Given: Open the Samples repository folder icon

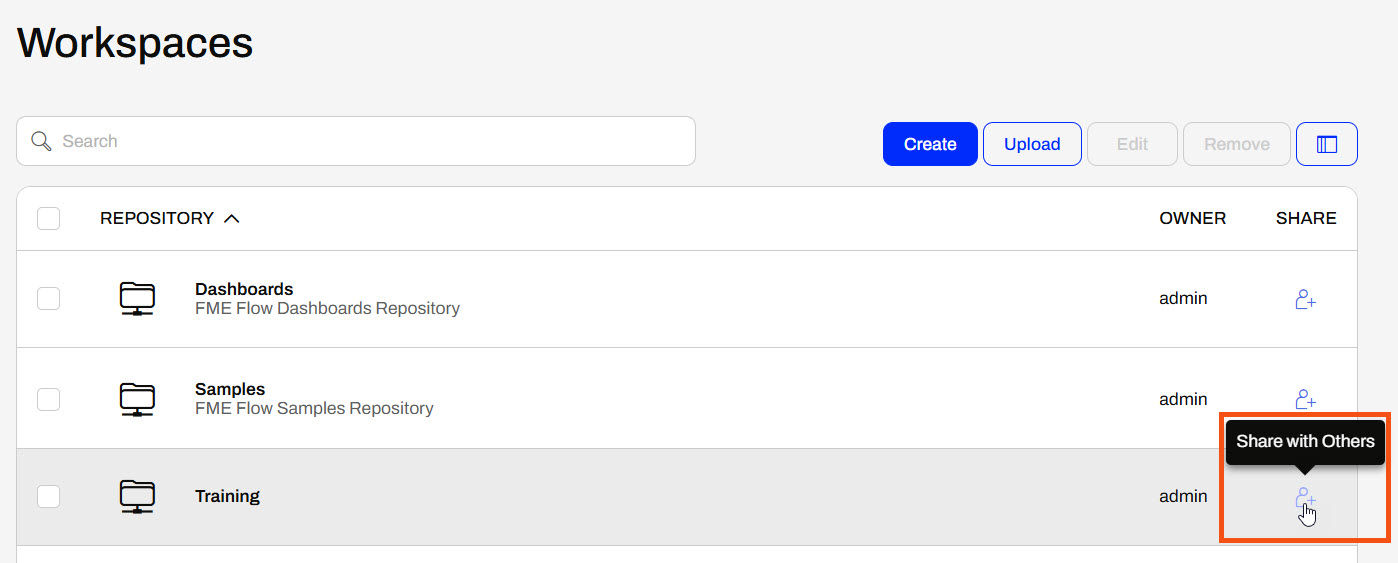Looking at the screenshot, I should click(137, 399).
